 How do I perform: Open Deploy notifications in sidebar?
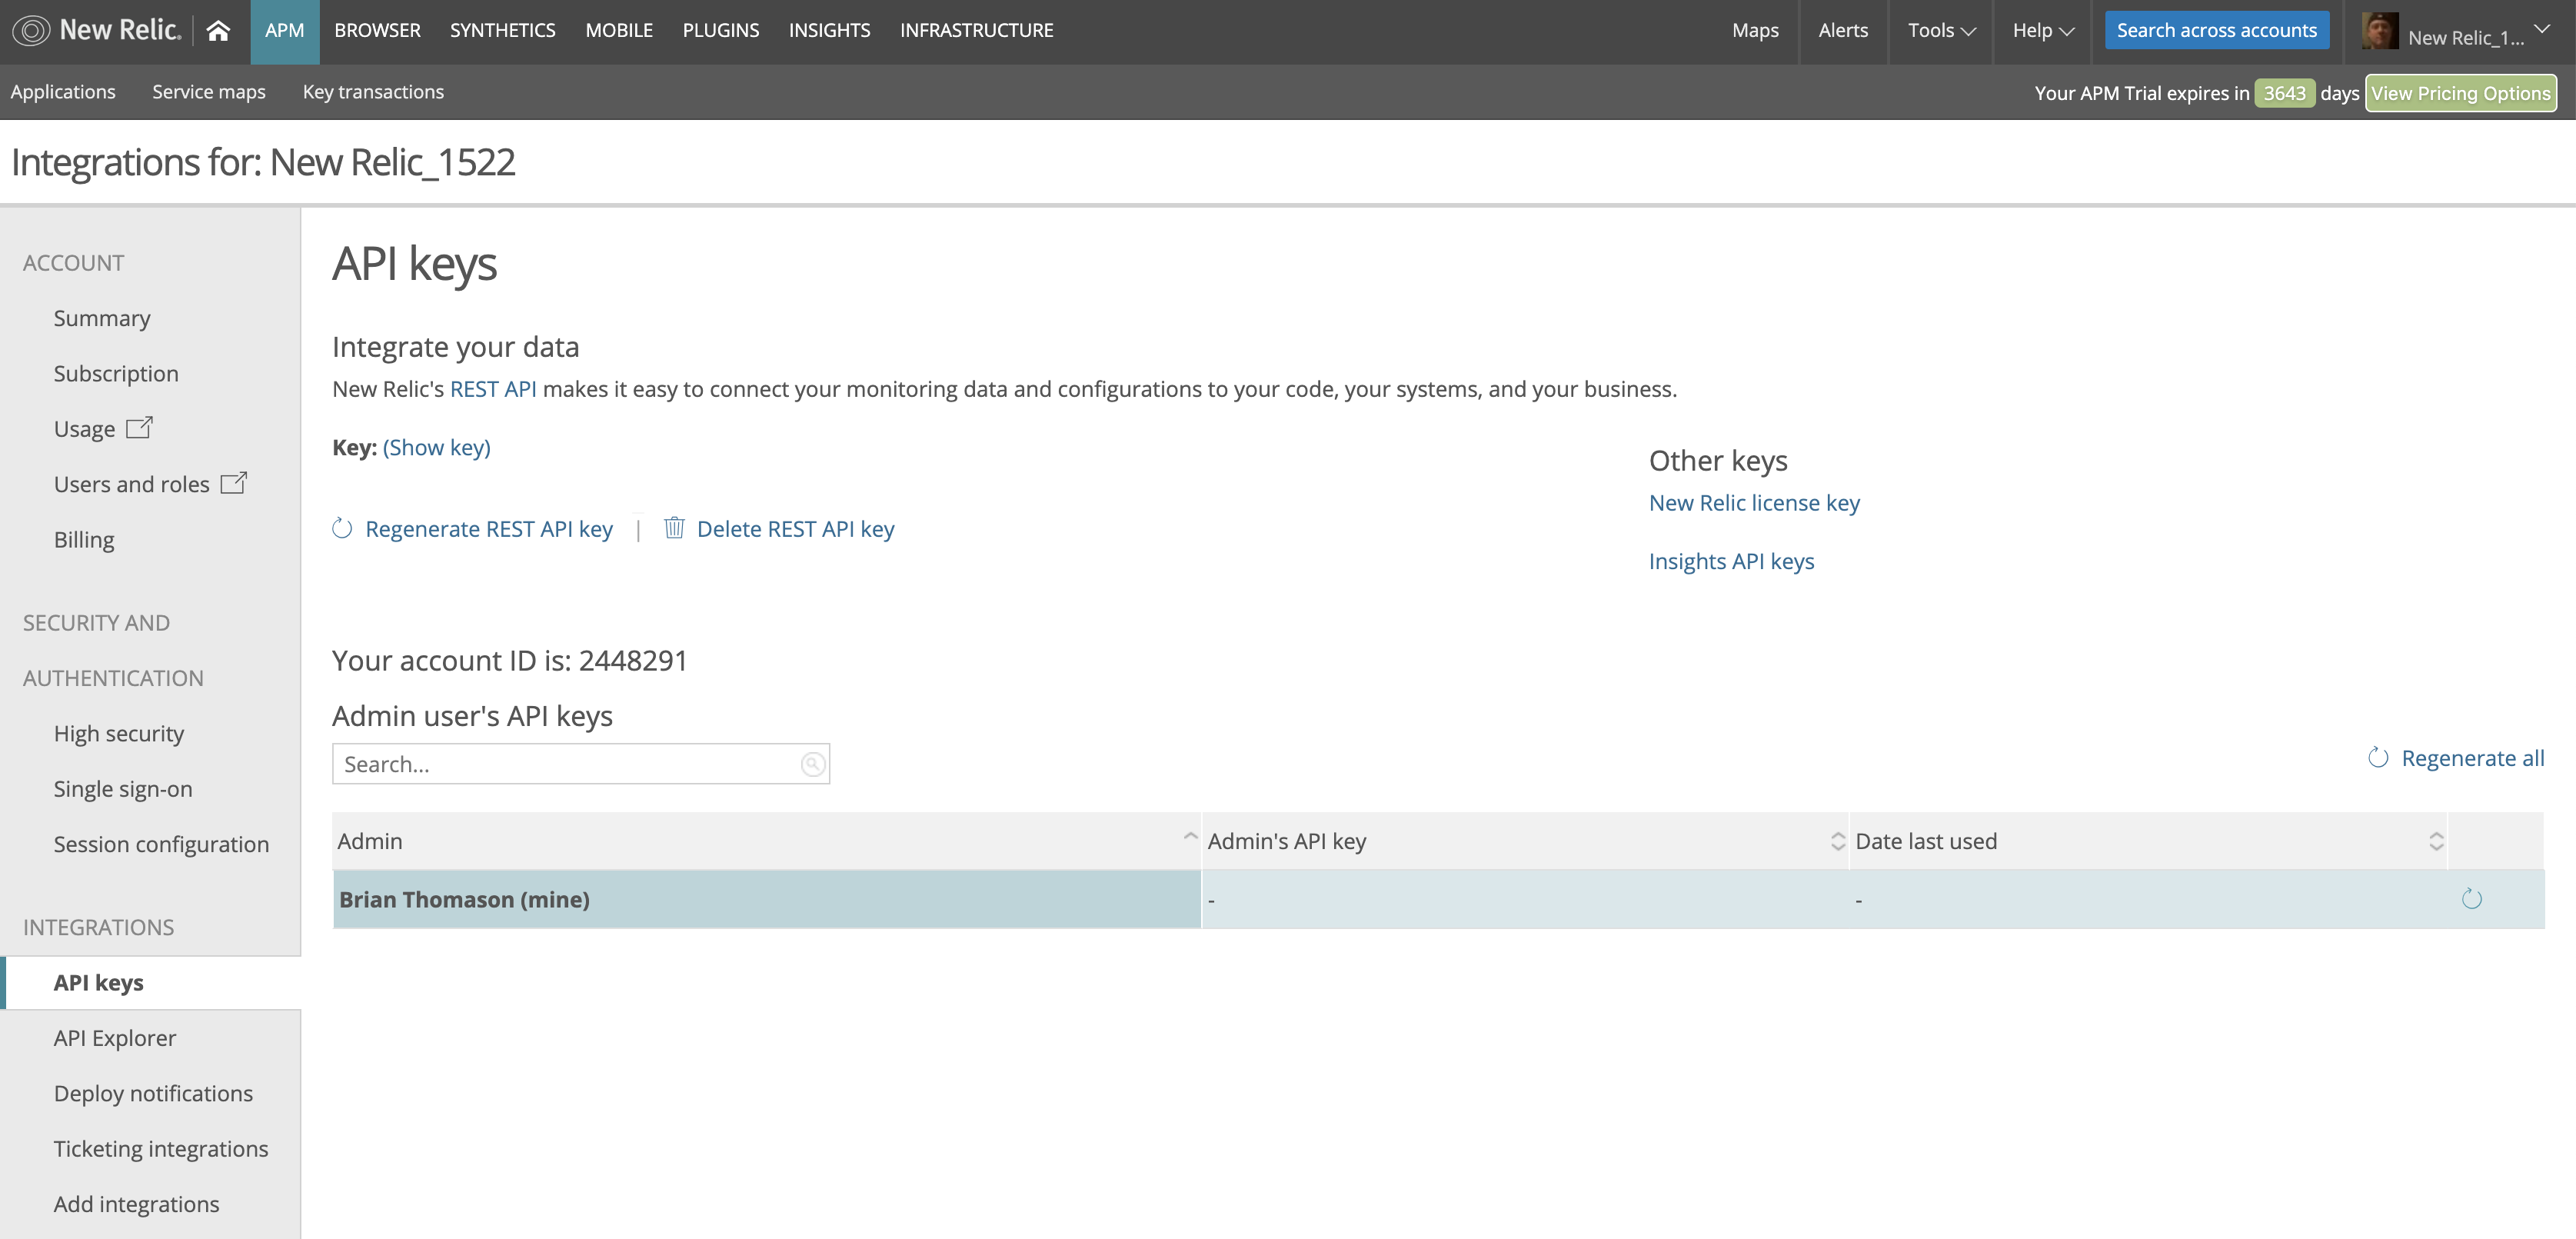(153, 1093)
